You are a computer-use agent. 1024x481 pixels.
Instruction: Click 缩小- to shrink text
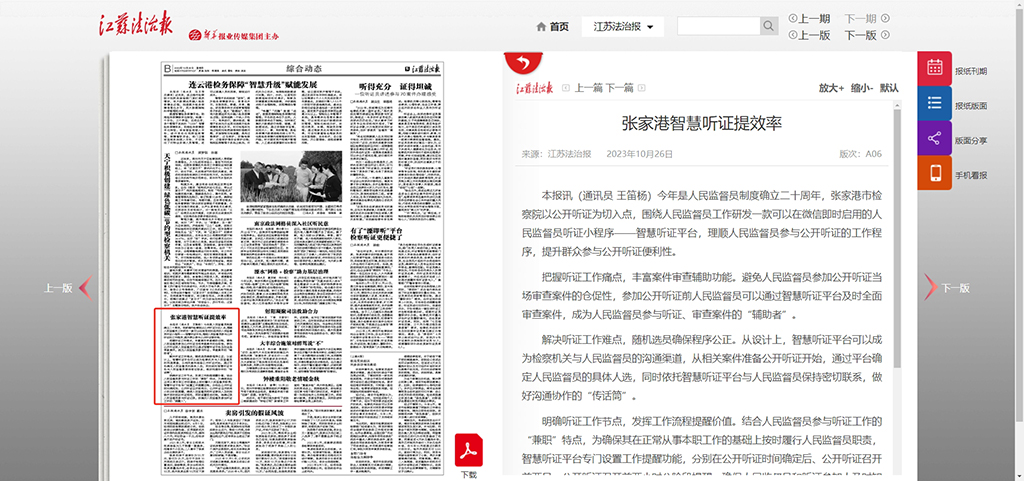click(861, 88)
